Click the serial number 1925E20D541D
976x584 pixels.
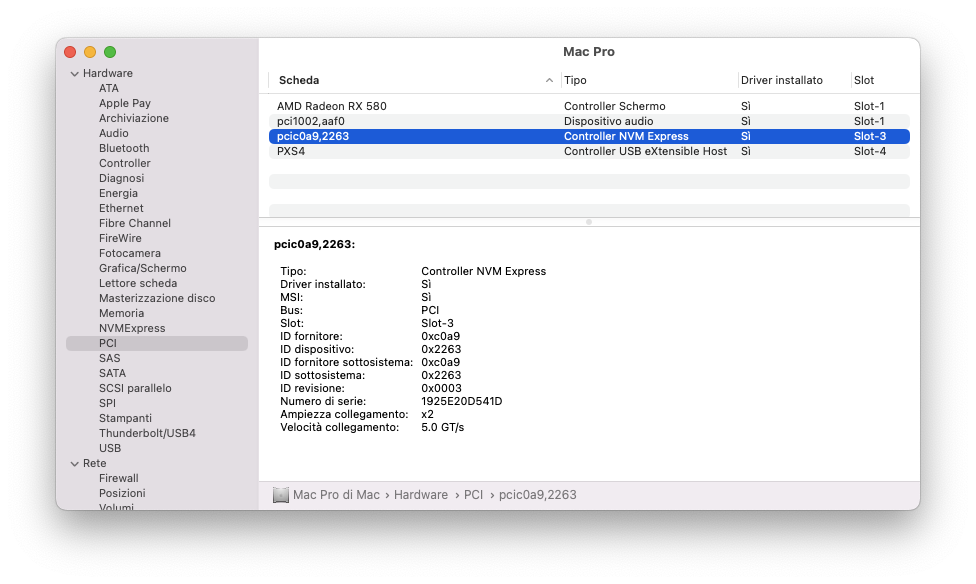coord(462,402)
